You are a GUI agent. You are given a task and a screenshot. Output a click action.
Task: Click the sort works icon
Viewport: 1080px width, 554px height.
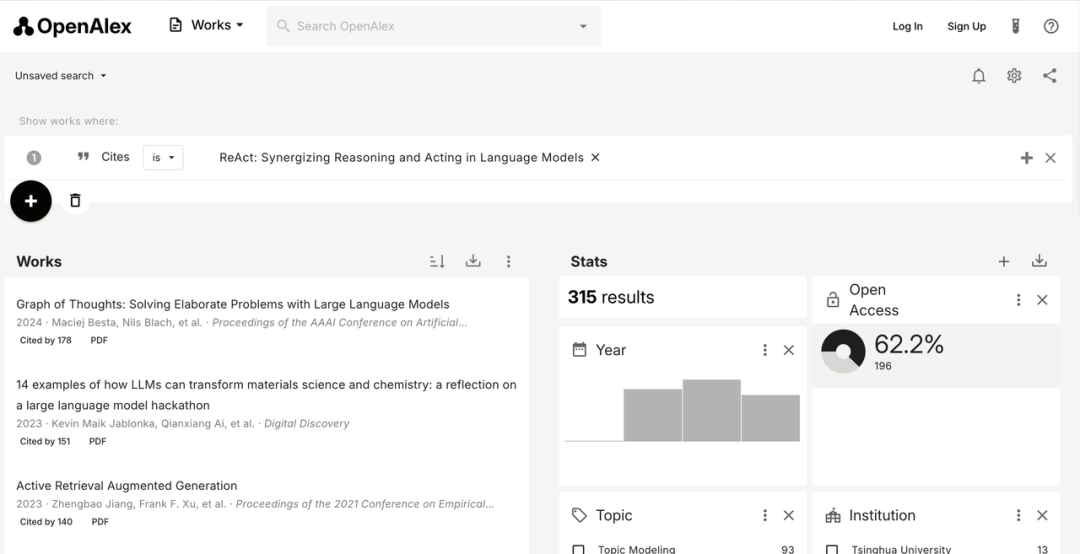pos(437,261)
